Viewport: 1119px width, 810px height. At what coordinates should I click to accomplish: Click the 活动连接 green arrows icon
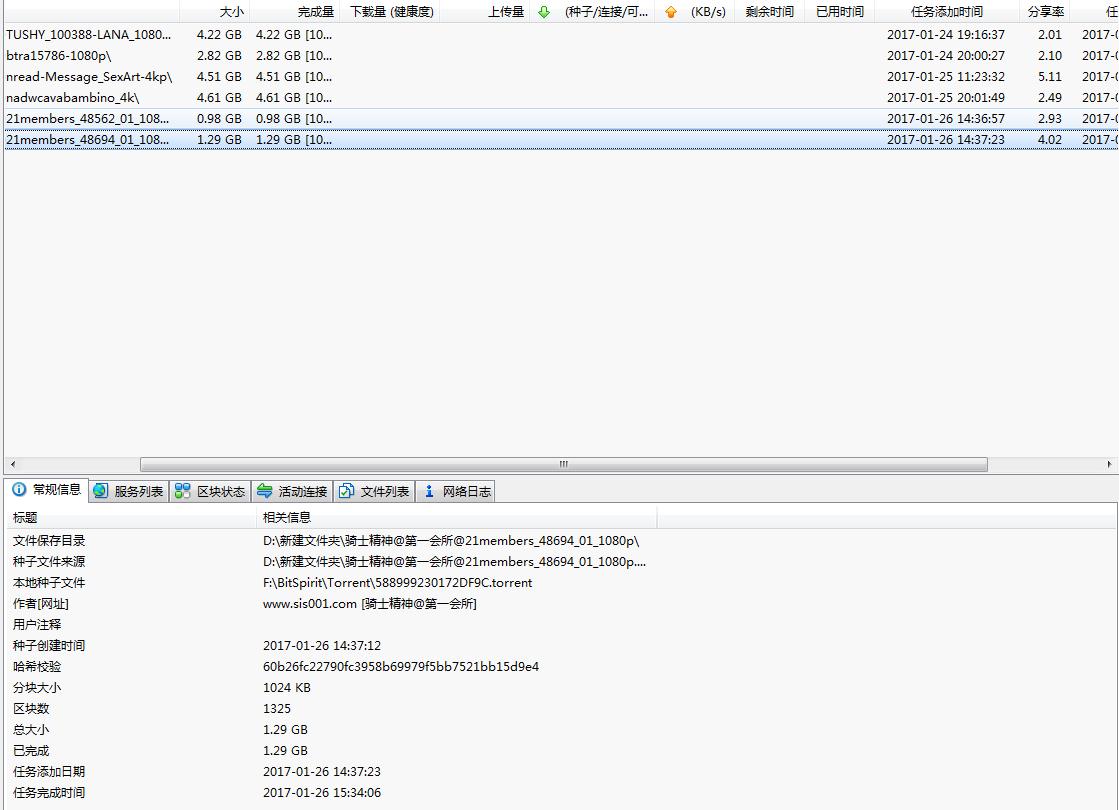tap(264, 491)
